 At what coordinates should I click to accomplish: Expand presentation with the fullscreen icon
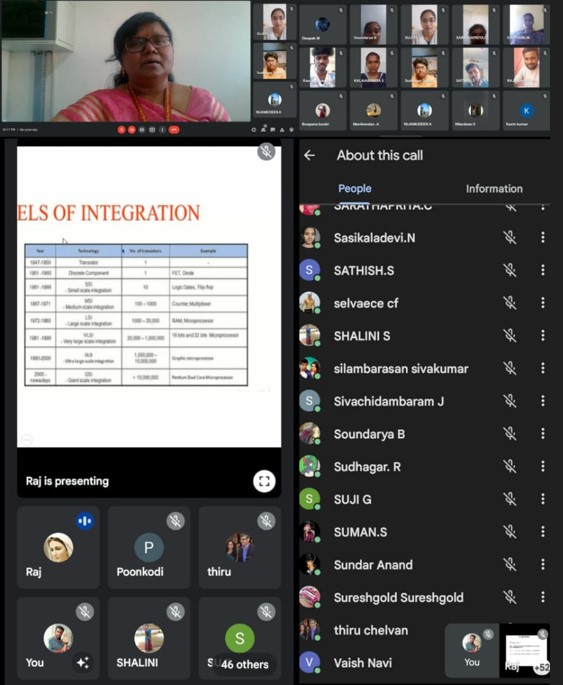click(x=264, y=481)
